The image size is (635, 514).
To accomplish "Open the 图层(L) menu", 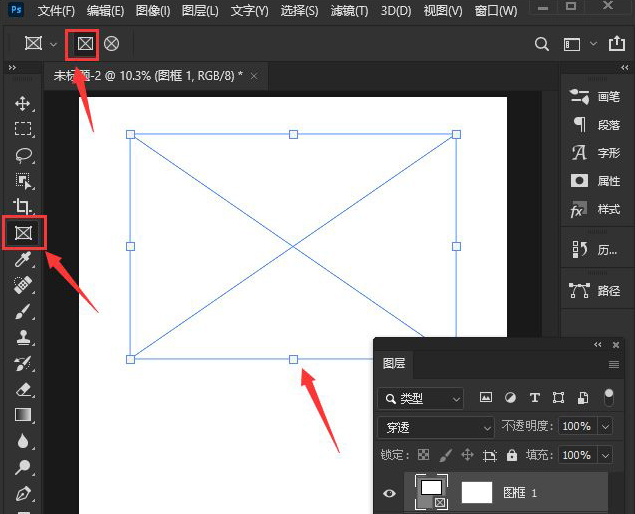I will click(200, 11).
